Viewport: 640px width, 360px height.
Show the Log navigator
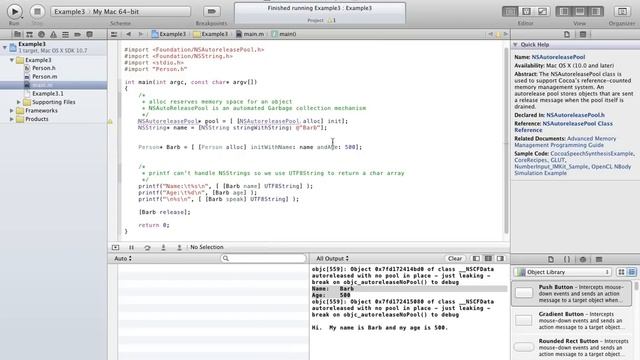[89, 34]
